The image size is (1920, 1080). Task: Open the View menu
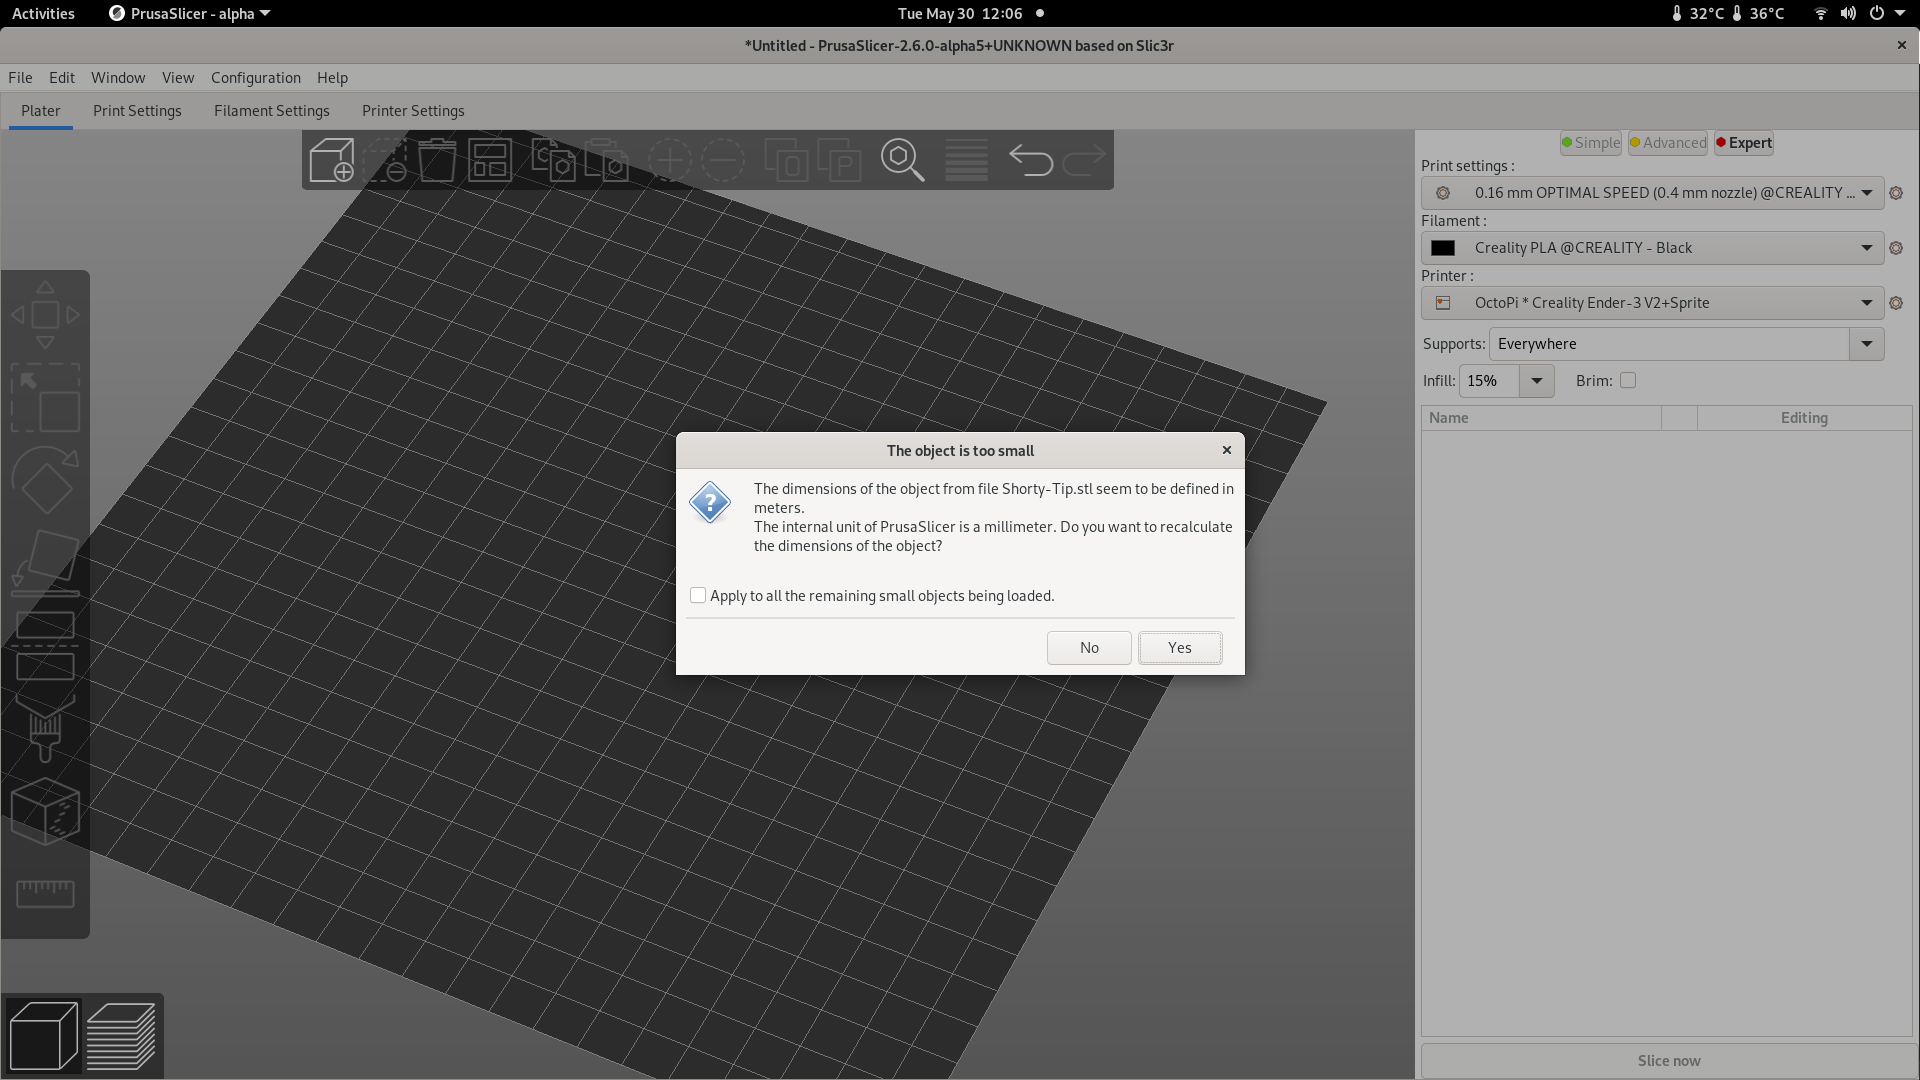pos(178,77)
